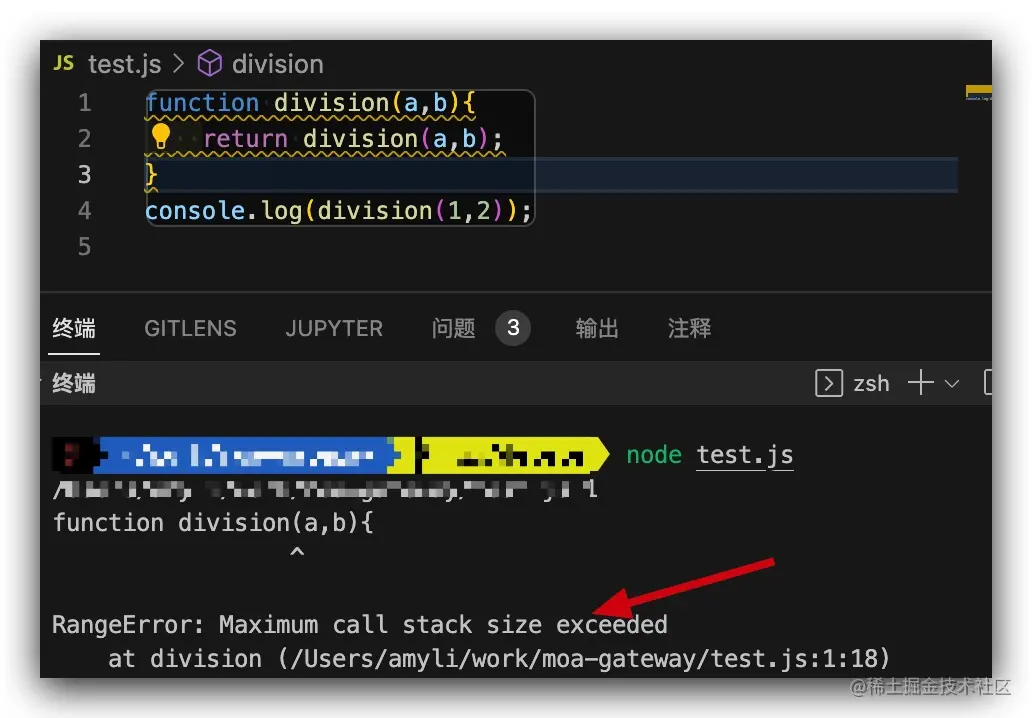Screen dimensions: 1032x718
Task: Open the quick fix lightbulb on line 2
Action: point(161,137)
